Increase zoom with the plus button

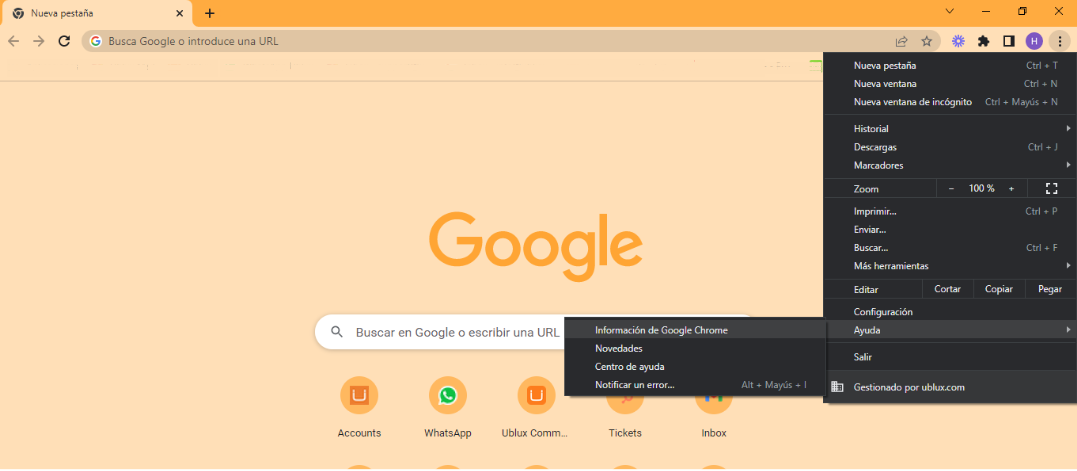(1011, 188)
